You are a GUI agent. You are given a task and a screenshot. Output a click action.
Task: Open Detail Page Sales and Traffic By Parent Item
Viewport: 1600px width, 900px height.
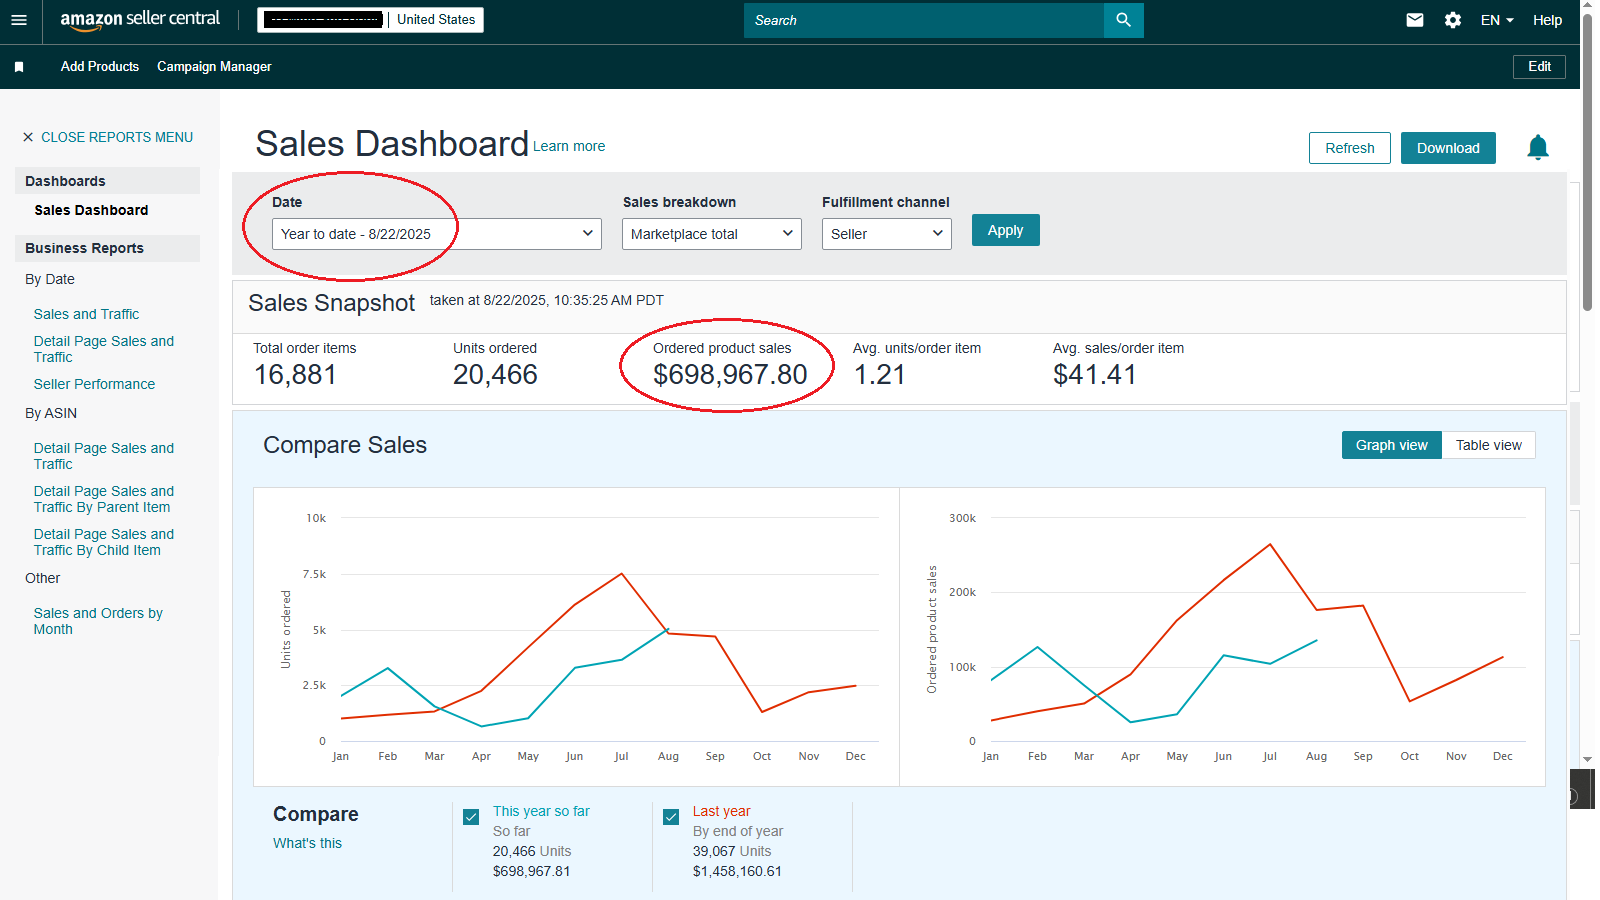pos(104,499)
